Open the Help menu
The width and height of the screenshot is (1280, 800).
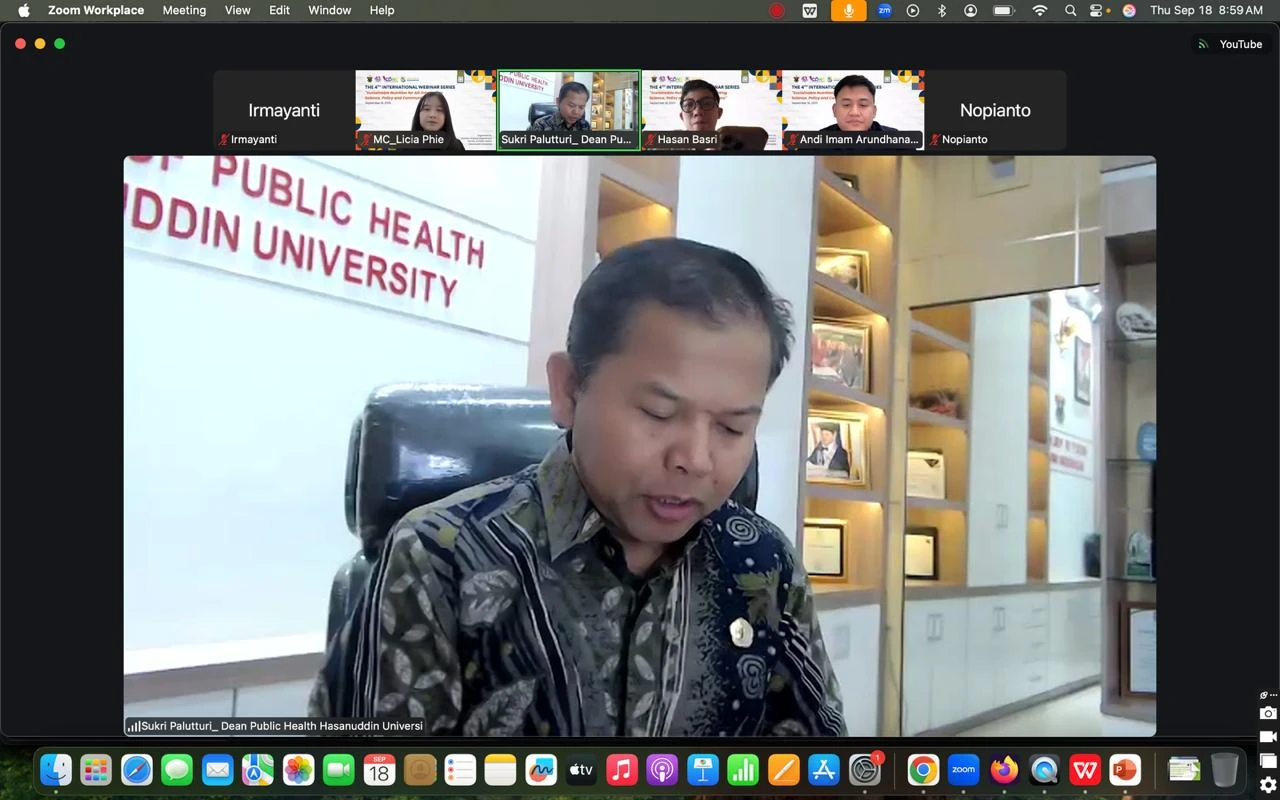[x=382, y=10]
